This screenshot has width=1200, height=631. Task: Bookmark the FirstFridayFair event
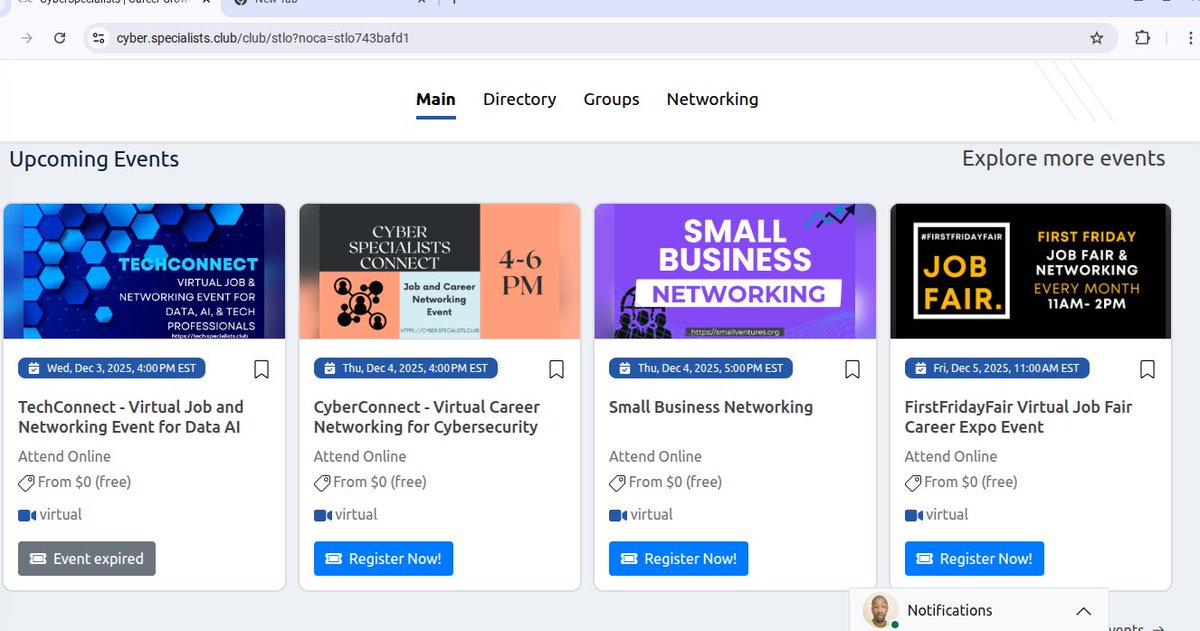coord(1147,369)
